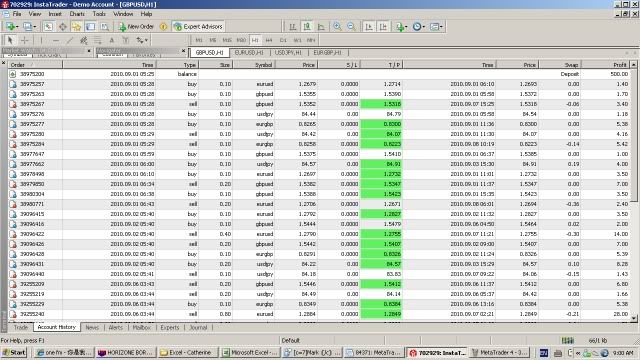Toggle the Chart Shift icon
This screenshot has width=640, height=360.
[x=383, y=27]
